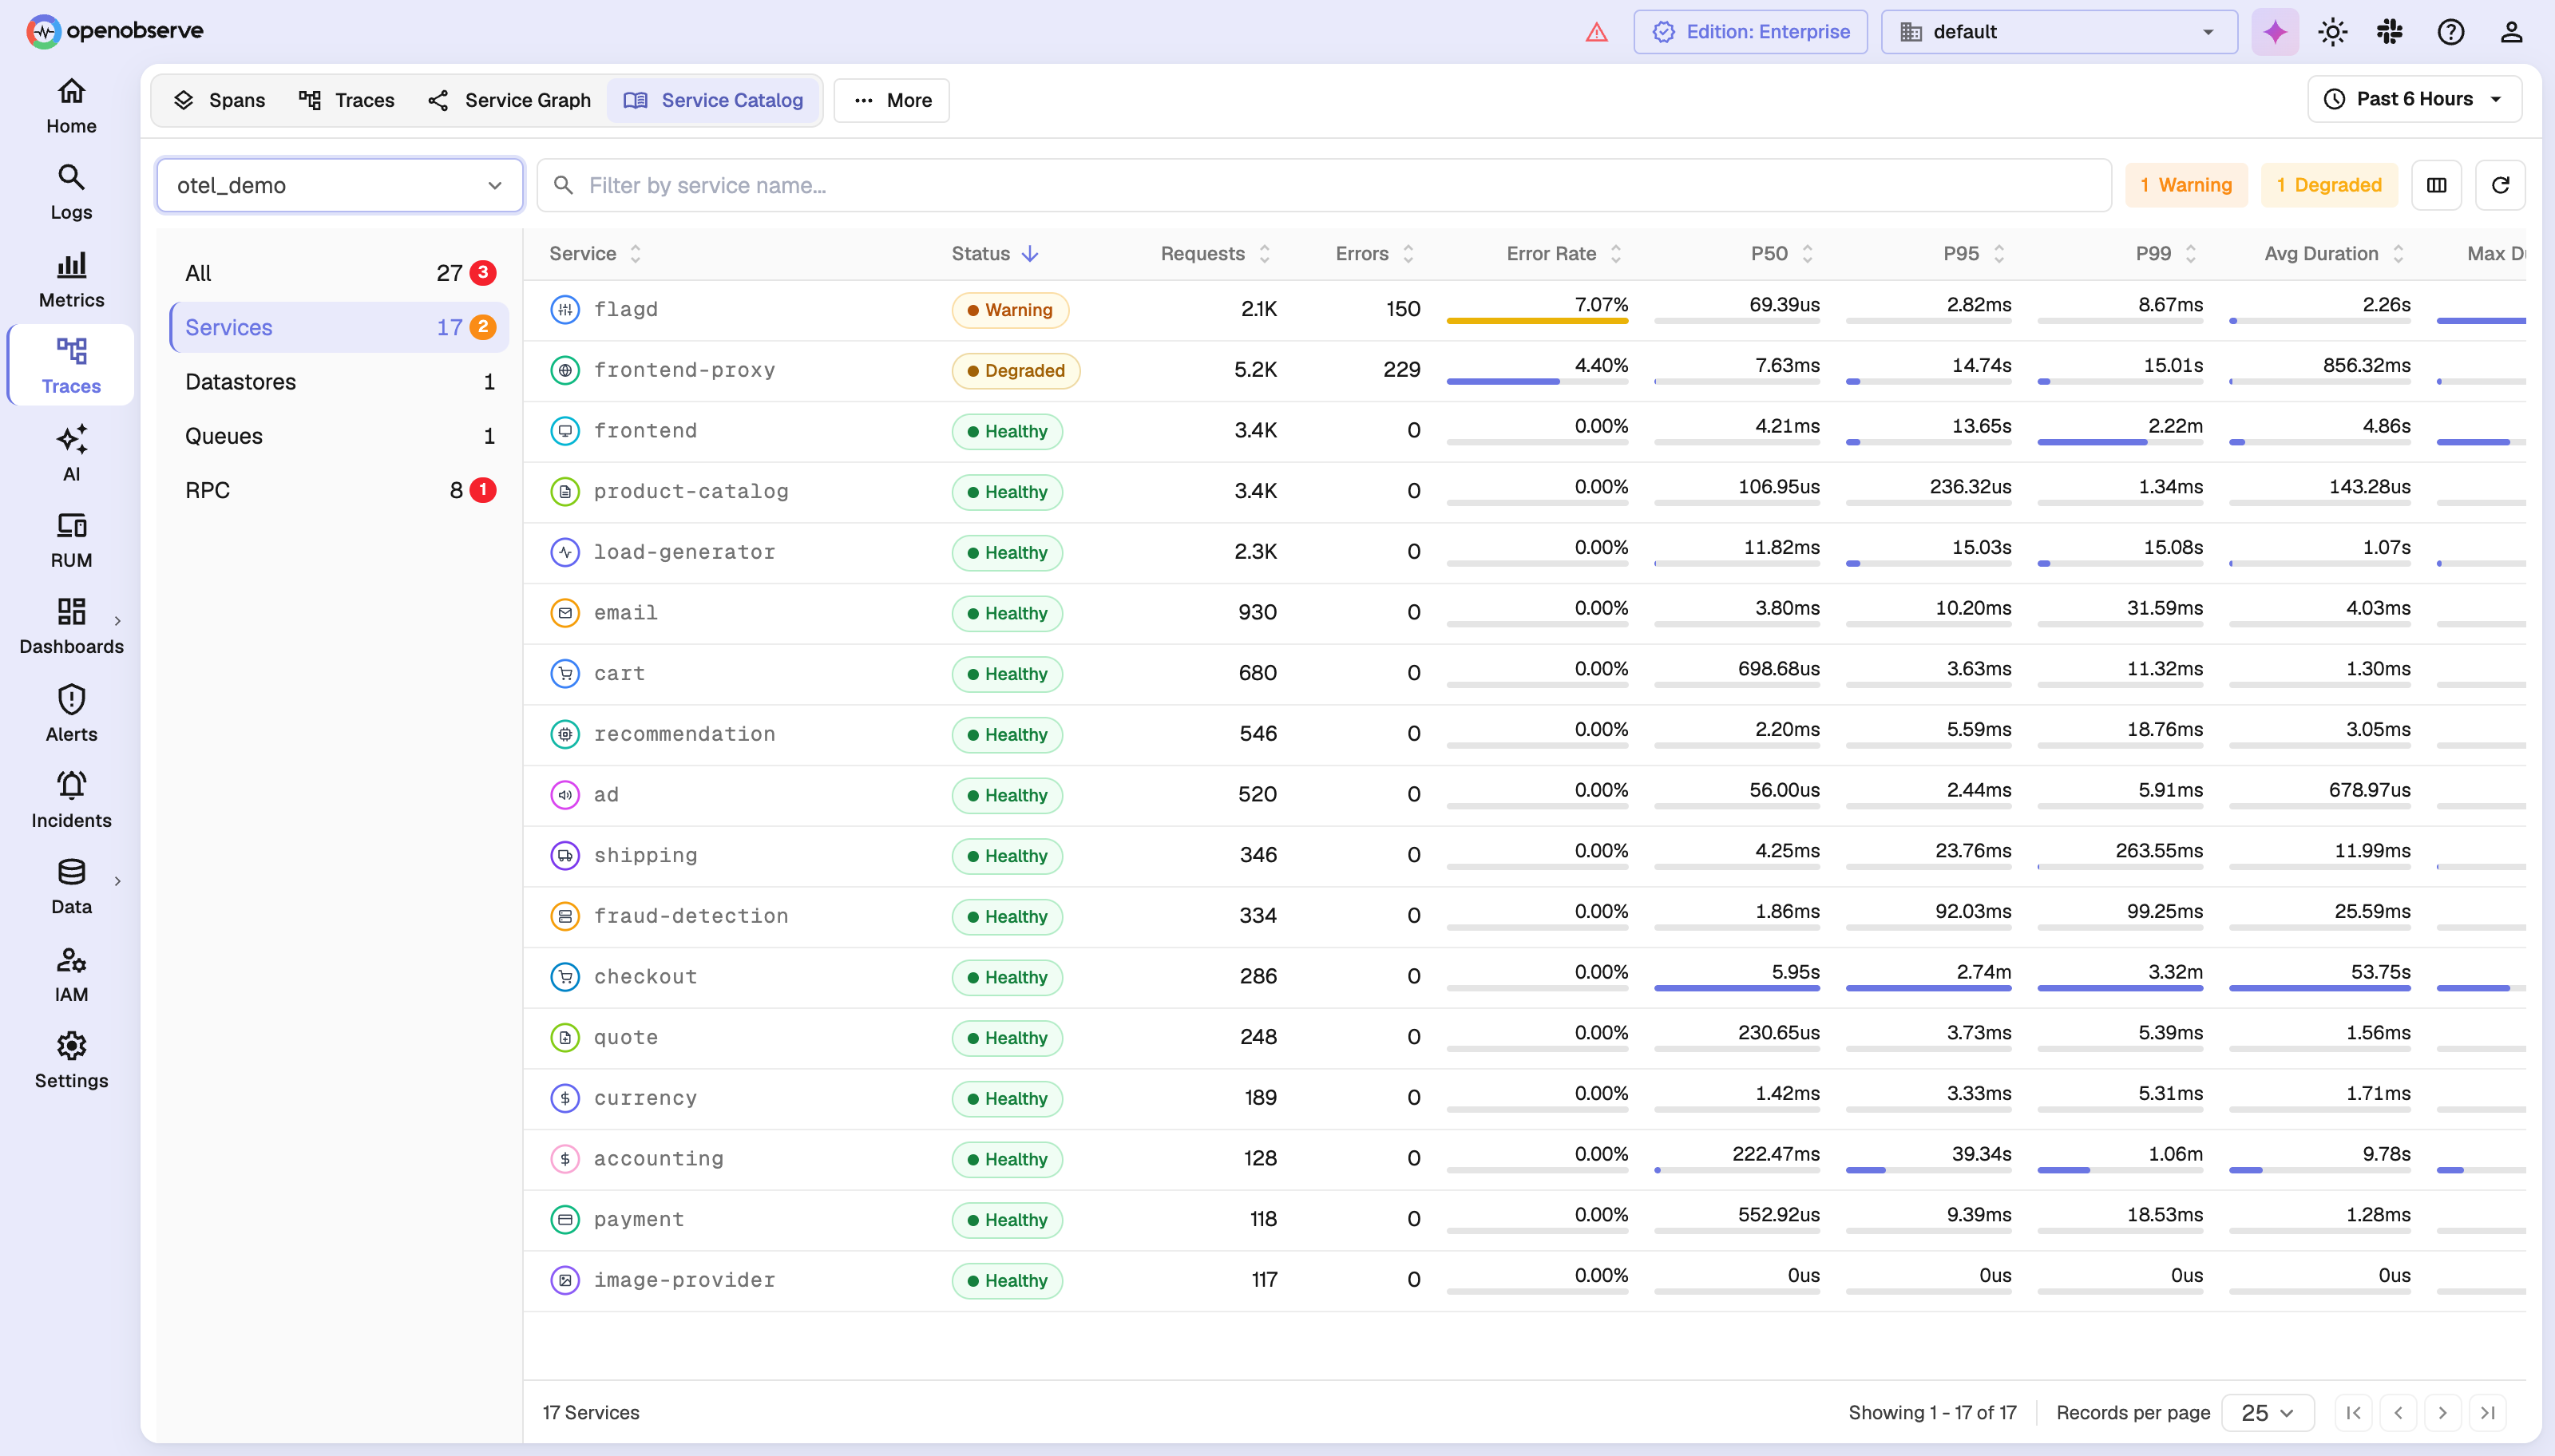Sort by Error Rate column
2555x1456 pixels.
[x=1563, y=253]
